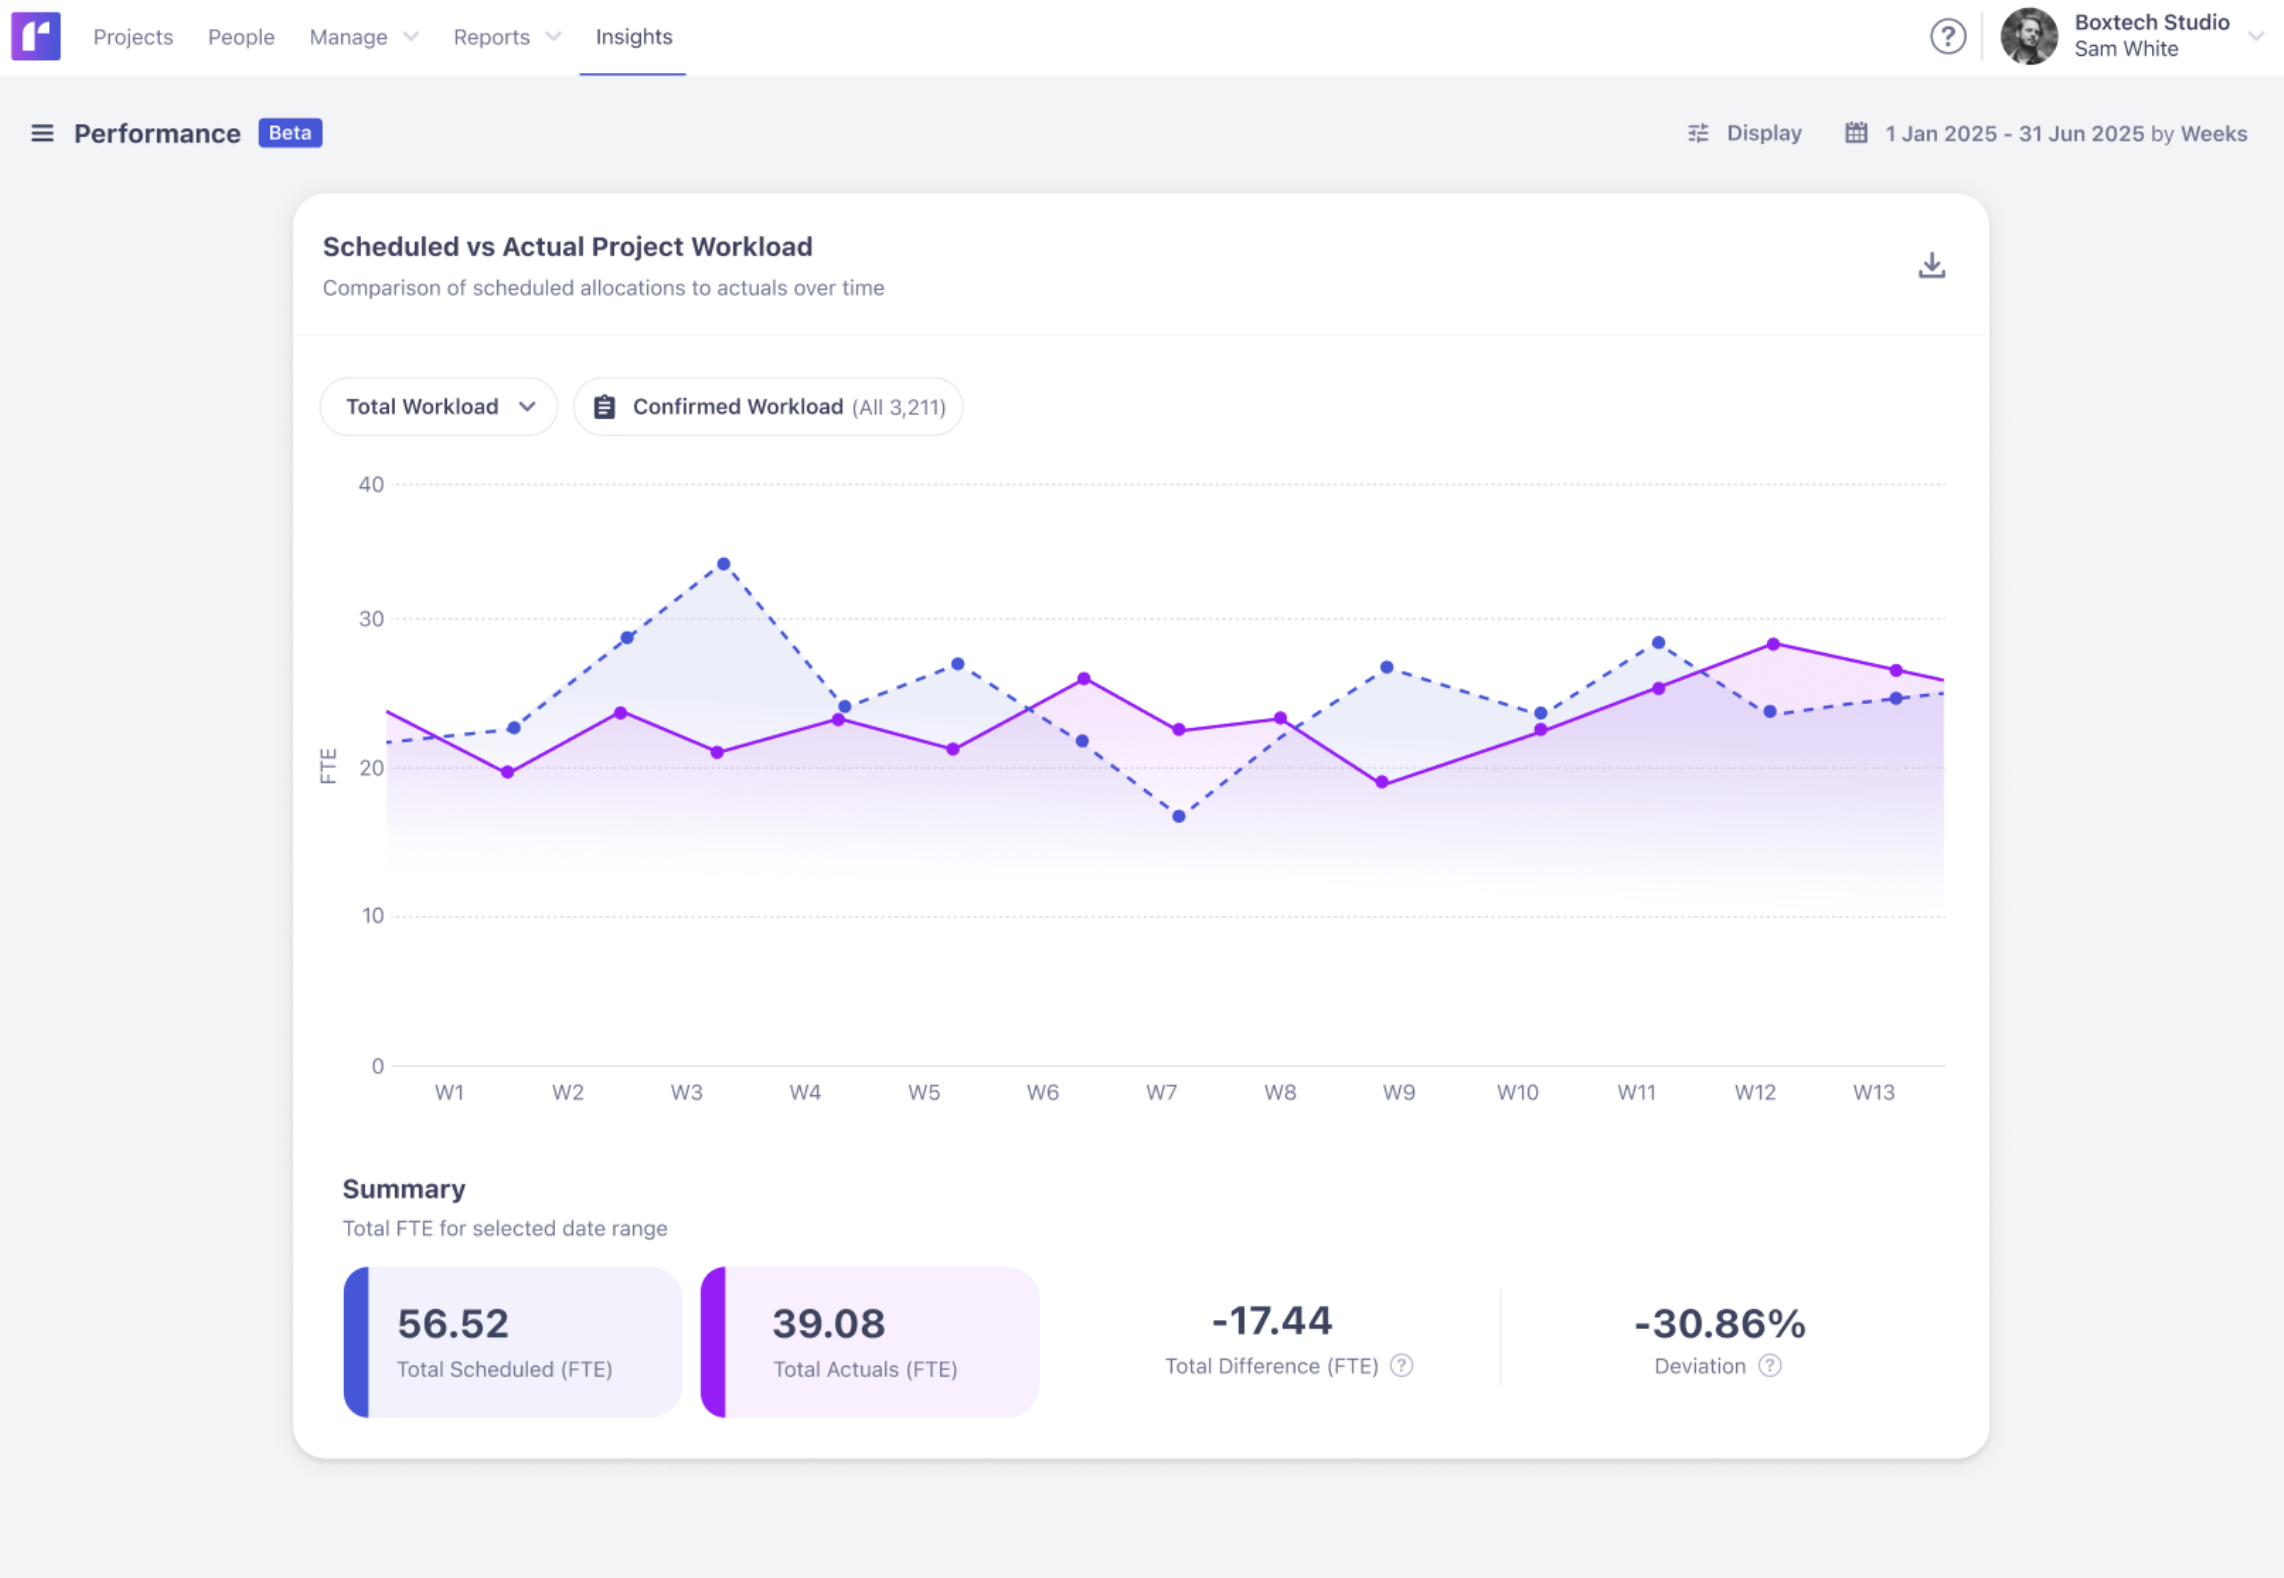Expand the Boxtech Studio account chevron
2284x1578 pixels.
tap(2256, 37)
